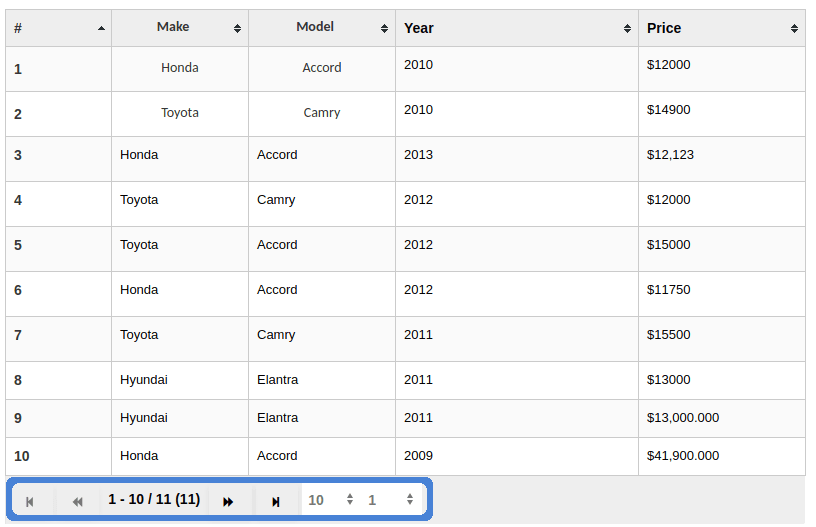Click Hyundai in row 8
This screenshot has width=816, height=527.
pyautogui.click(x=144, y=380)
